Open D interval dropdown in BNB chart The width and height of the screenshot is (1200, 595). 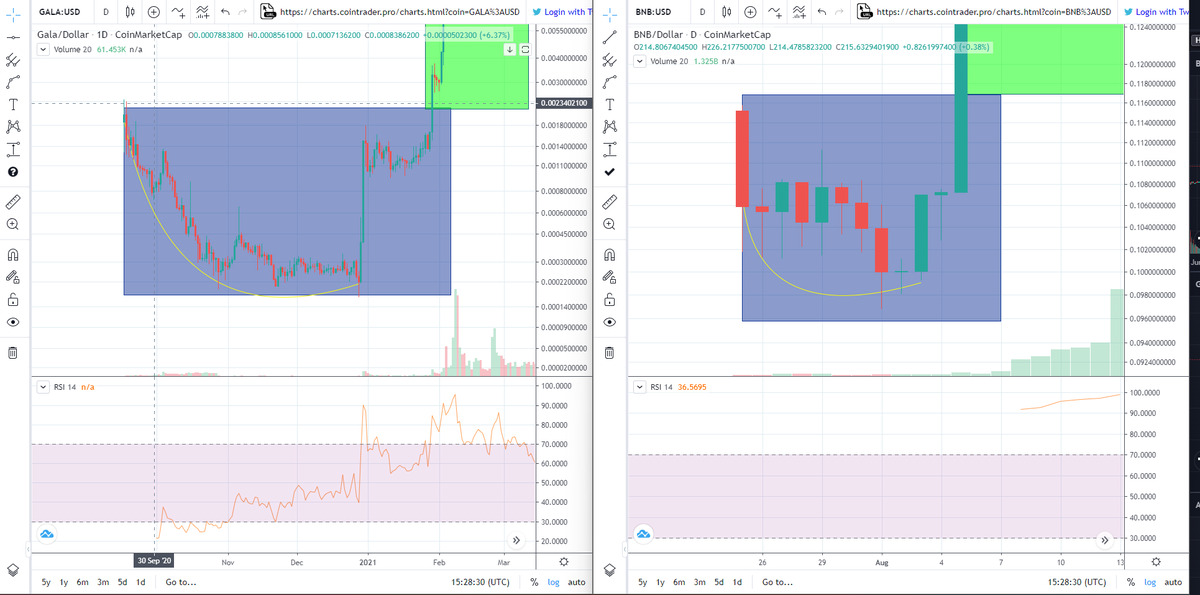[702, 12]
